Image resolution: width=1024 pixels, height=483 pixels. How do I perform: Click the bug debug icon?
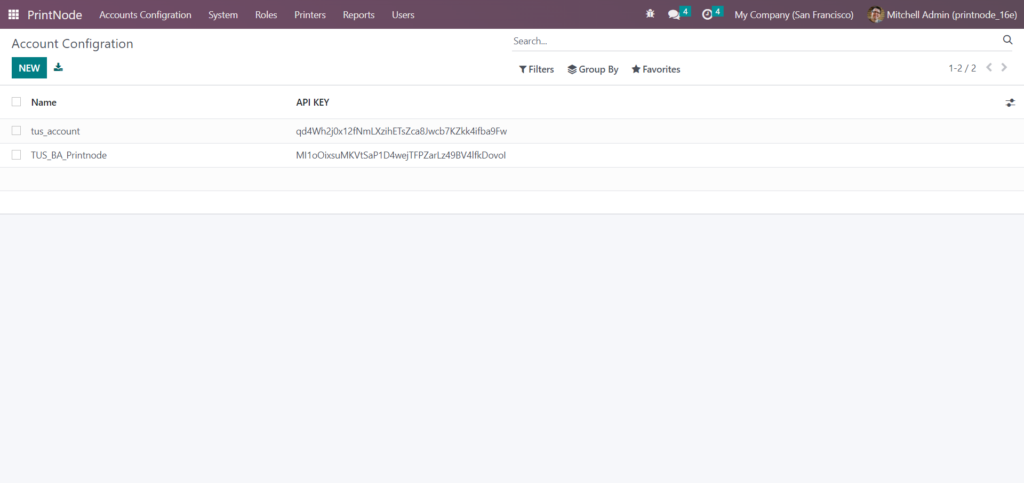[650, 14]
